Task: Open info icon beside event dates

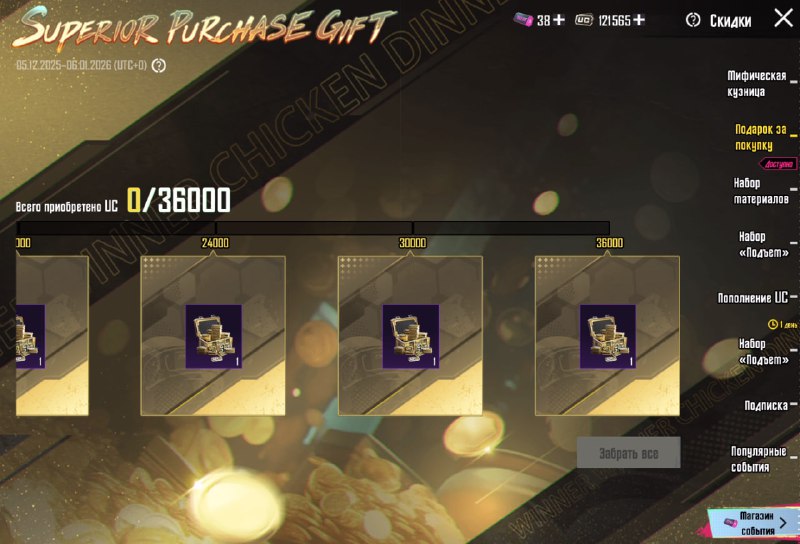Action: [159, 65]
